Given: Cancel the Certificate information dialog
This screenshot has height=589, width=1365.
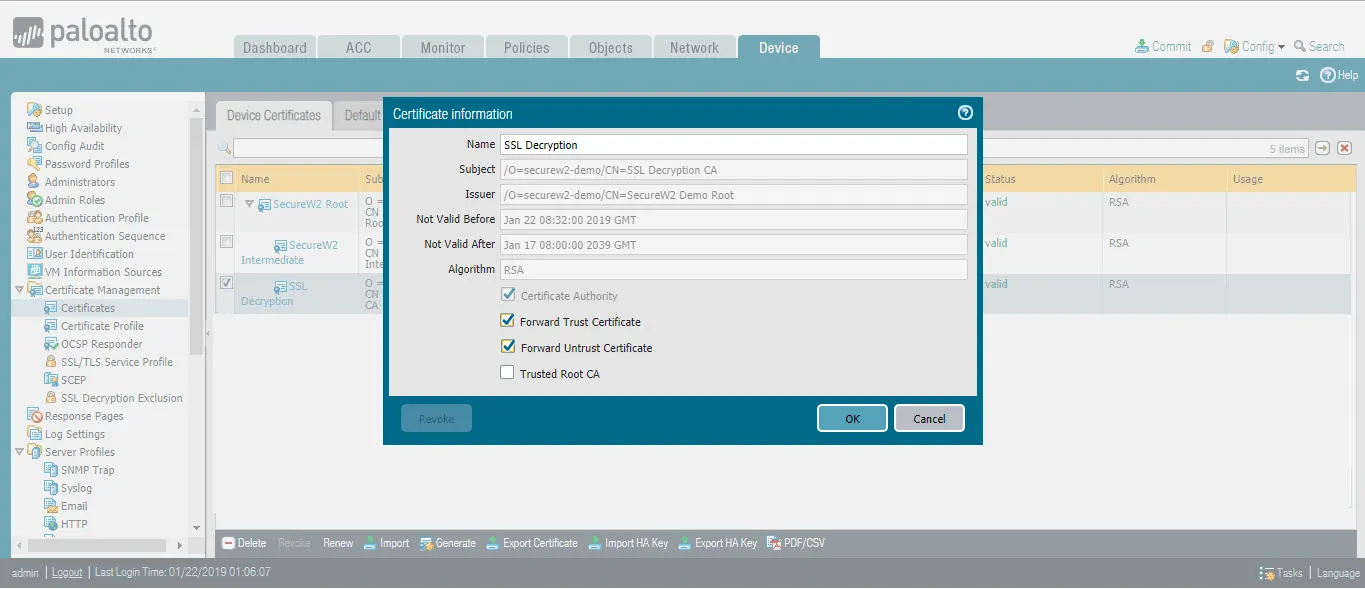Looking at the screenshot, I should click(928, 419).
